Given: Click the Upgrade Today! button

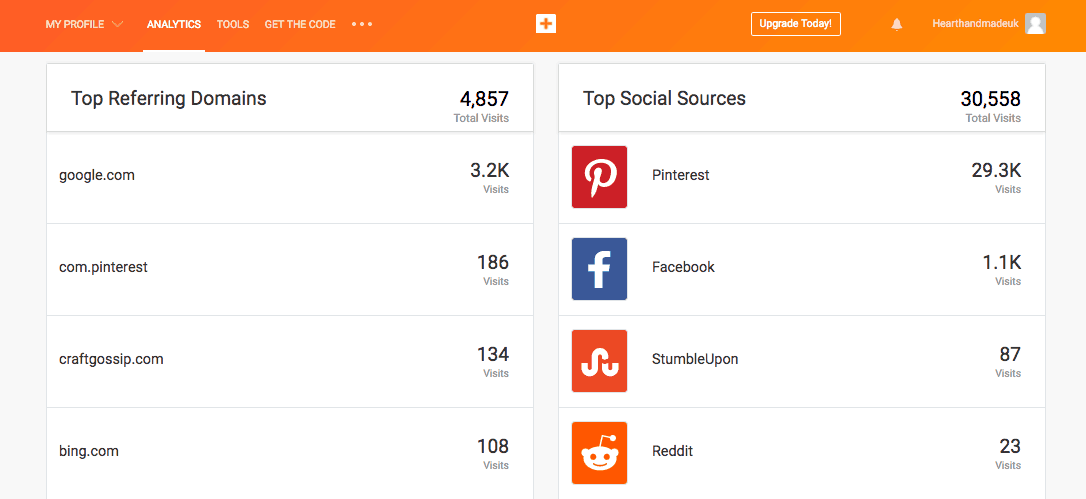Looking at the screenshot, I should click(x=796, y=24).
